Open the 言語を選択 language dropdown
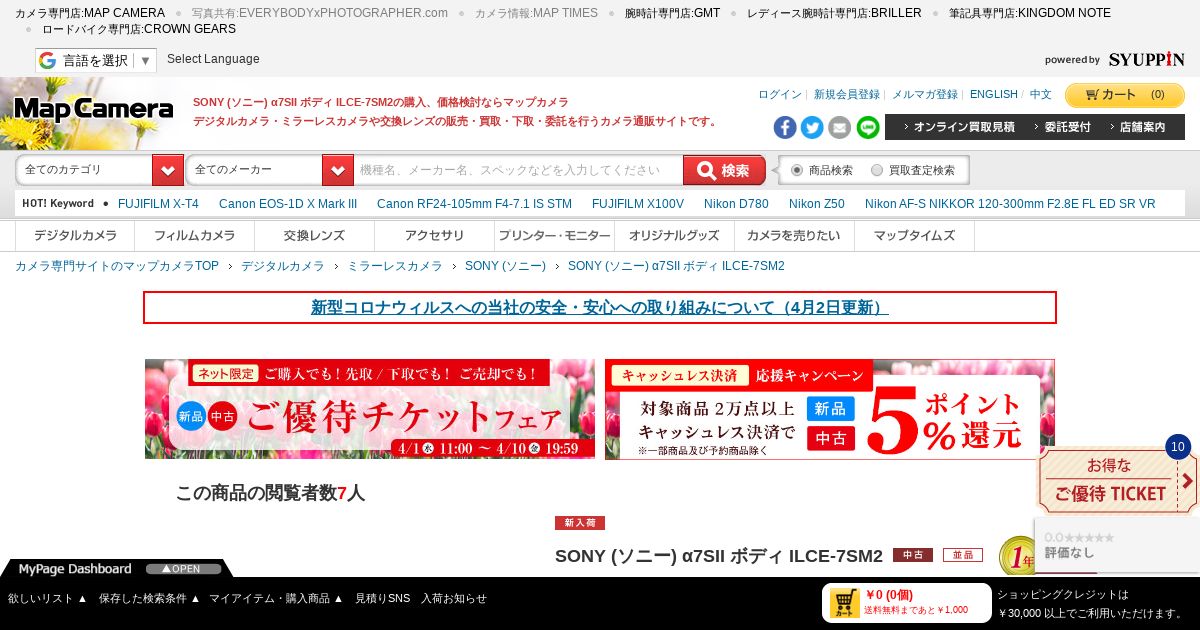Image resolution: width=1200 pixels, height=630 pixels. (95, 60)
